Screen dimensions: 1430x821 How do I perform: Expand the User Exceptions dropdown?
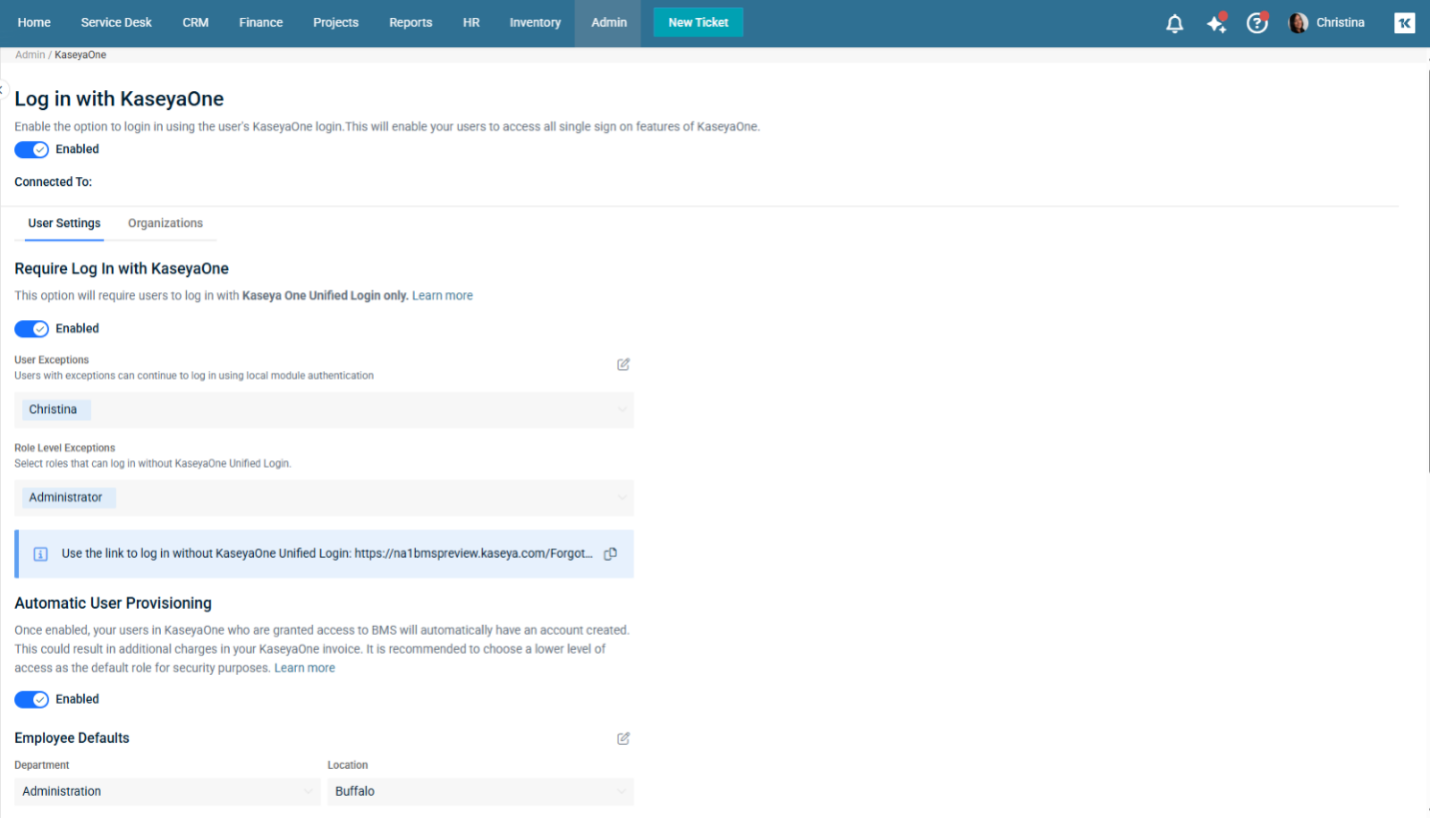coord(324,410)
